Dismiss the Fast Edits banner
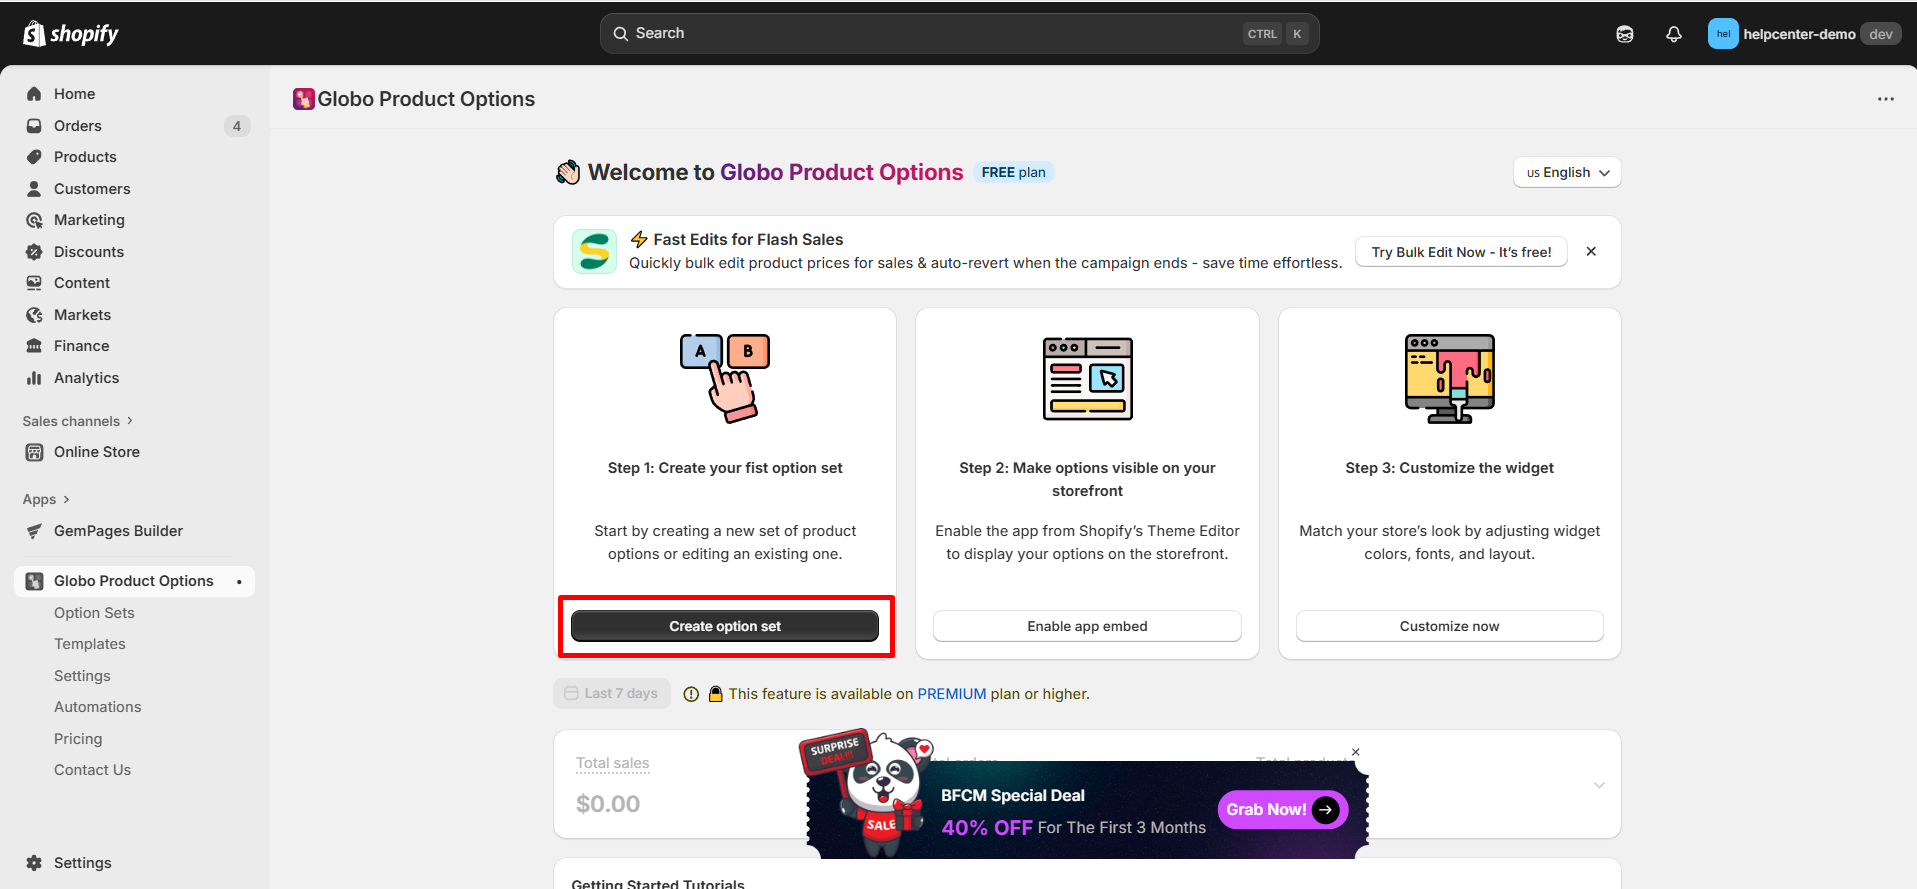The image size is (1917, 889). point(1591,252)
